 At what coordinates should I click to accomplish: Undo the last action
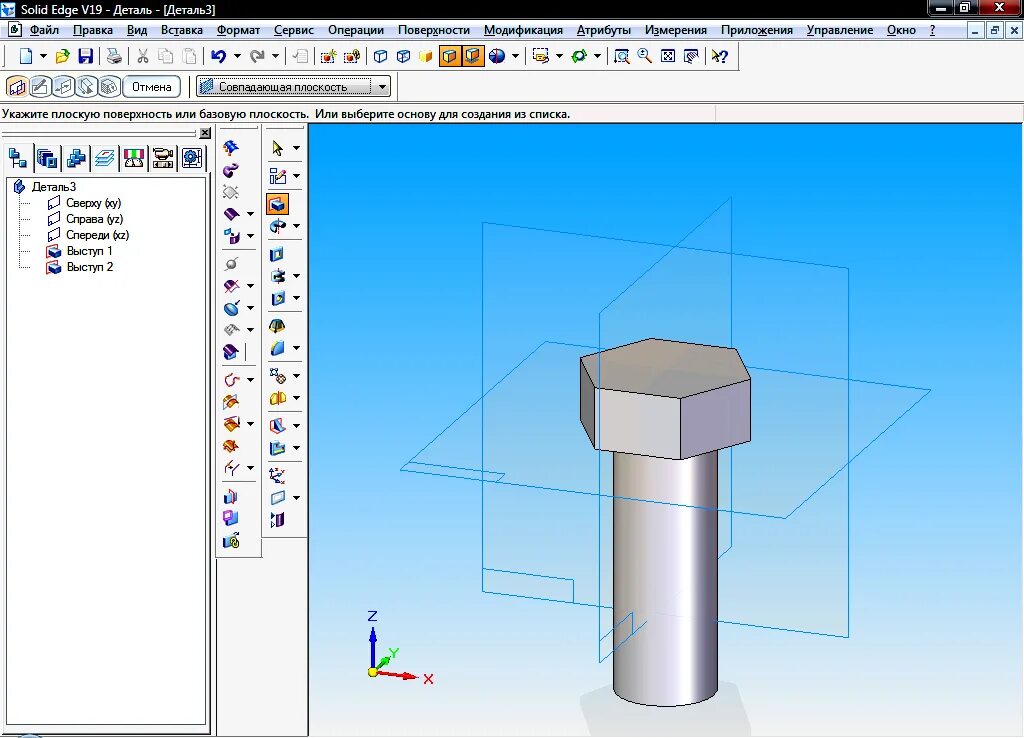click(x=218, y=56)
